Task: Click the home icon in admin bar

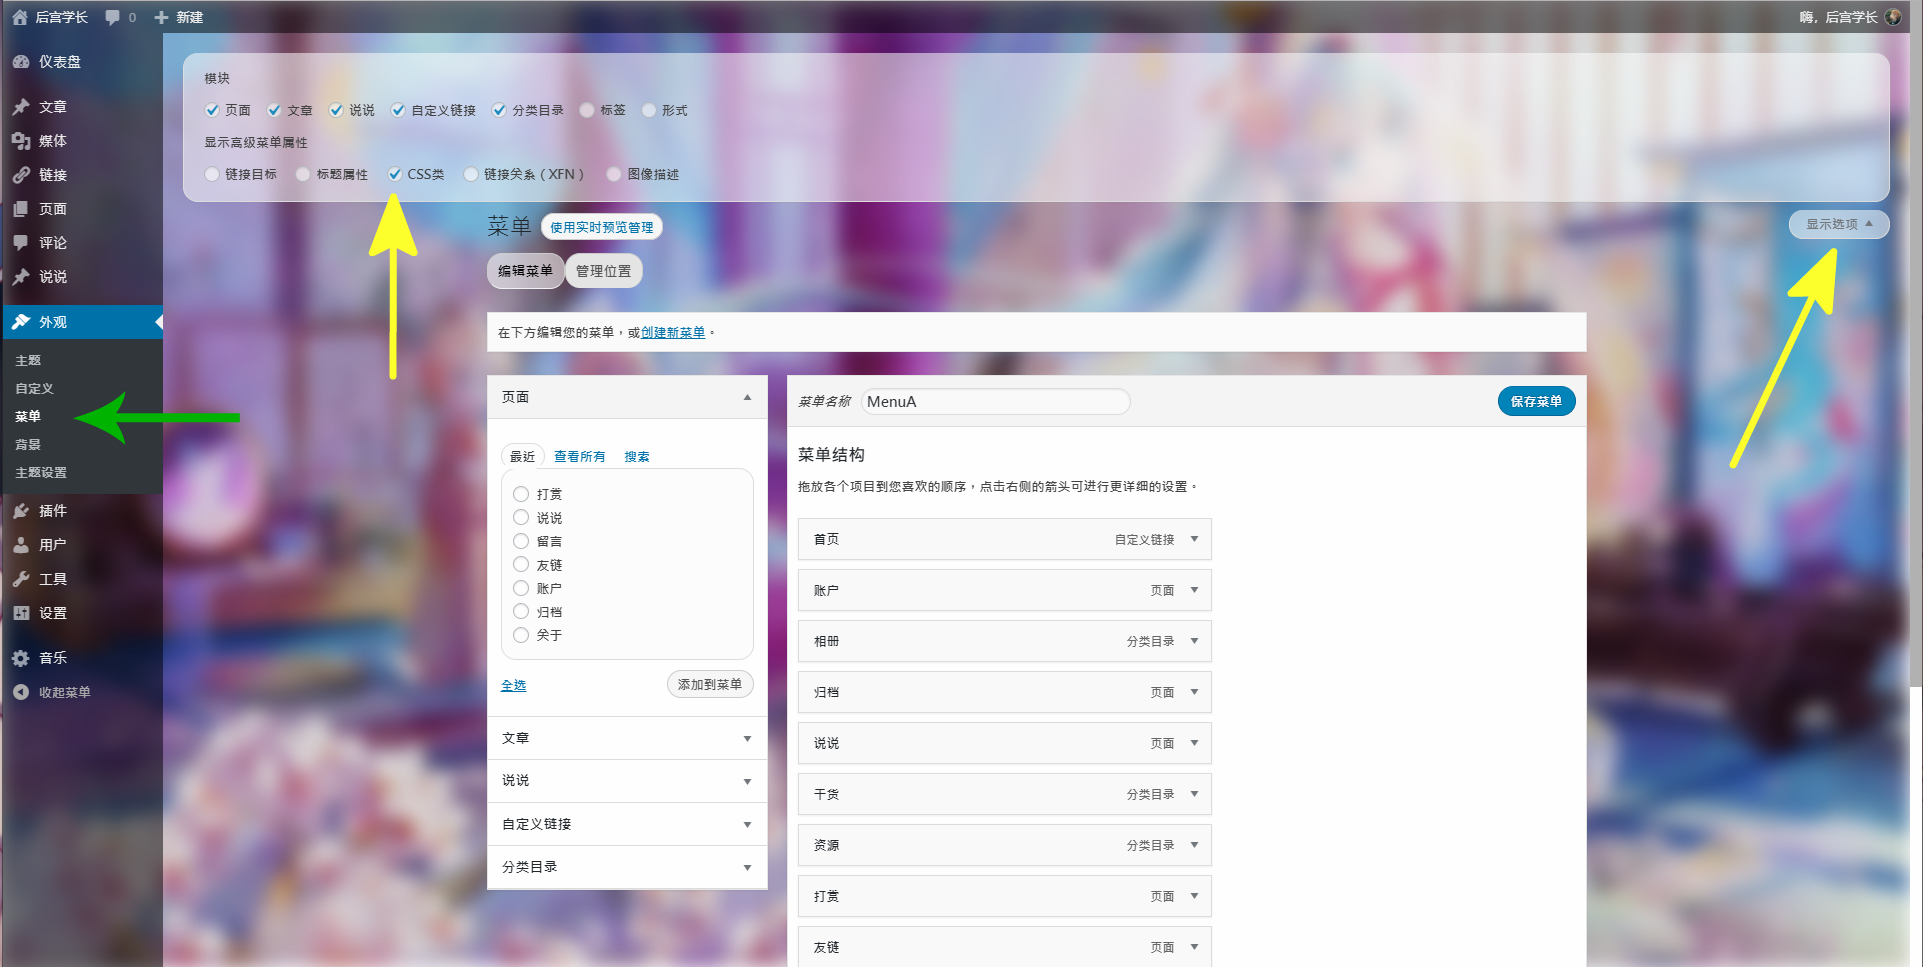Action: (x=20, y=17)
